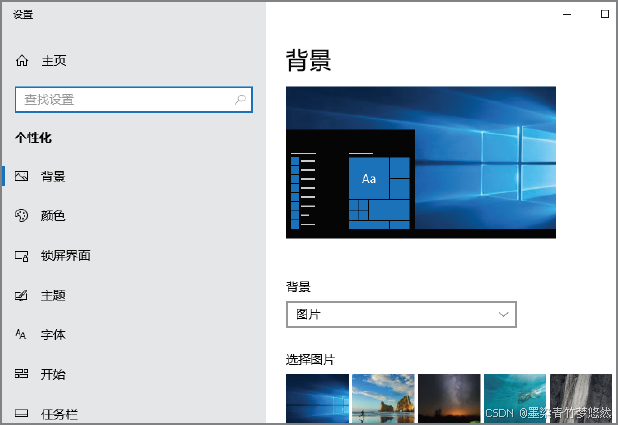The image size is (618, 425).
Task: Click the 锁屏界面 lock screen icon
Action: click(22, 256)
